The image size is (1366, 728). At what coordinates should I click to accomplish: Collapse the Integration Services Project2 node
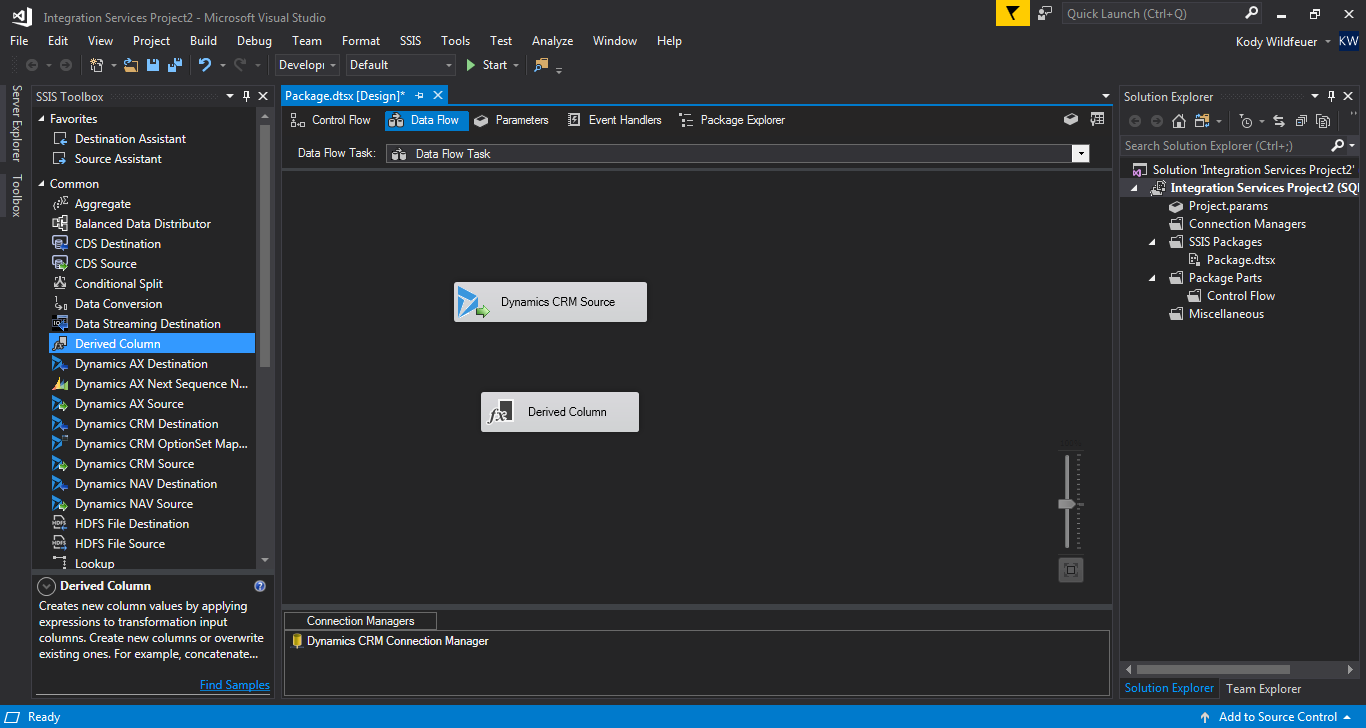click(x=1134, y=188)
